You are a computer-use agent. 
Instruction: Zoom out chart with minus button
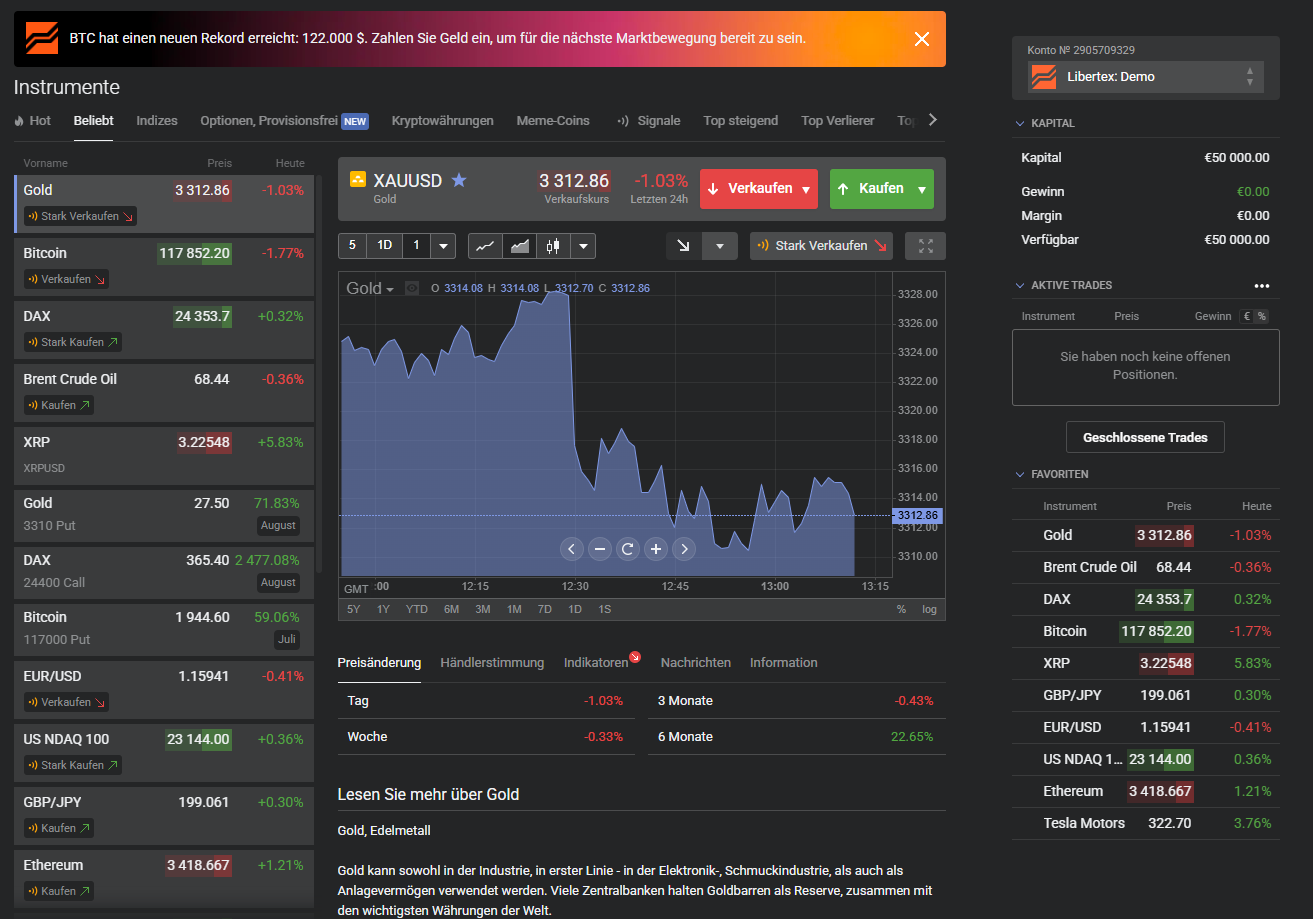[600, 548]
